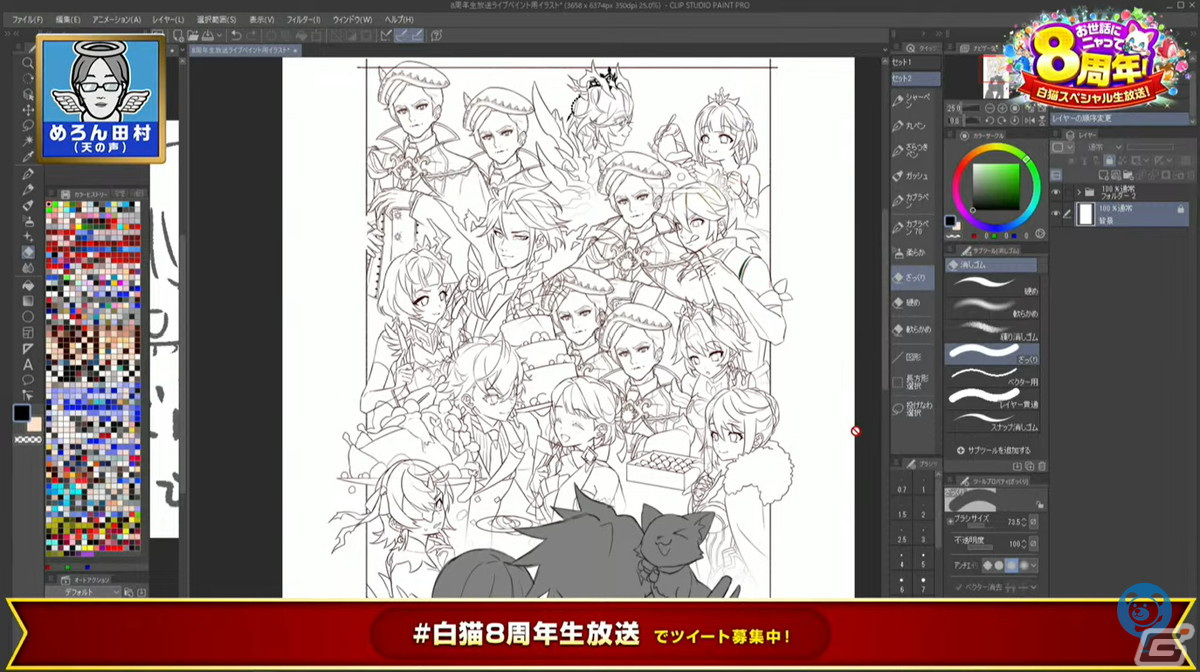Open the 編集(E) menu
Image resolution: width=1200 pixels, height=672 pixels.
pos(69,19)
